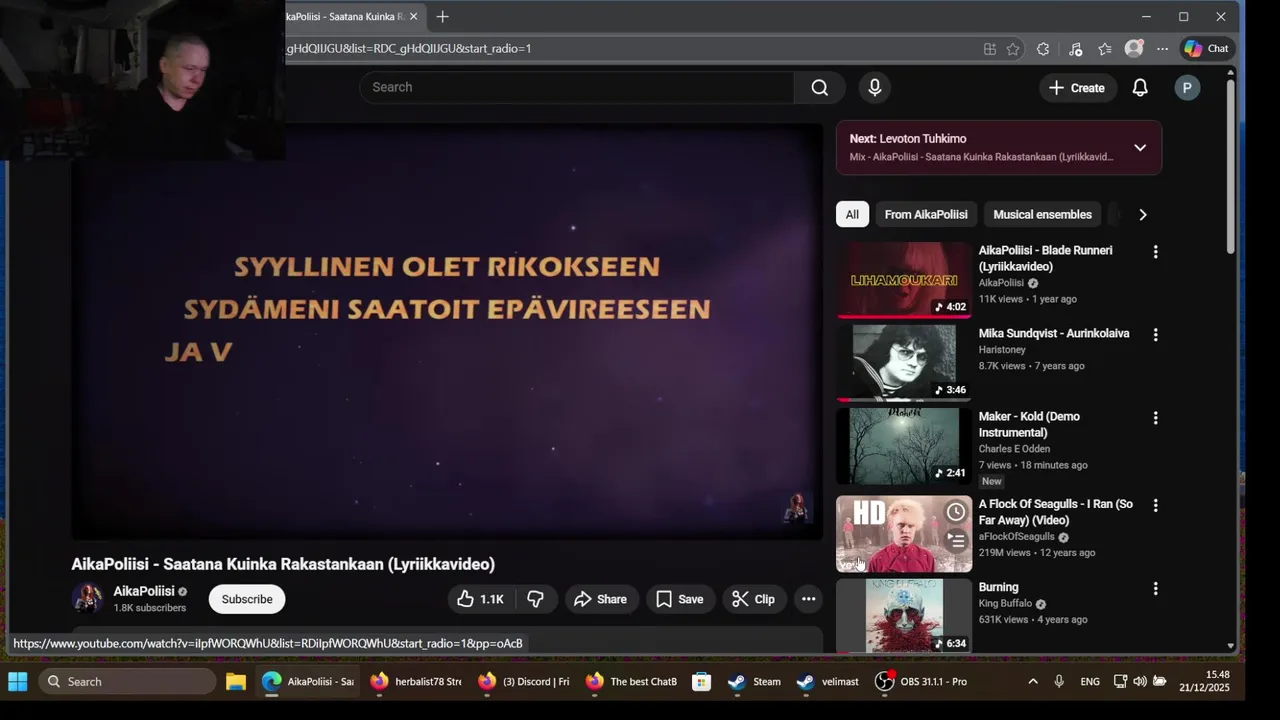The height and width of the screenshot is (720, 1280).
Task: Click the YouTube search magnifier button
Action: [820, 87]
